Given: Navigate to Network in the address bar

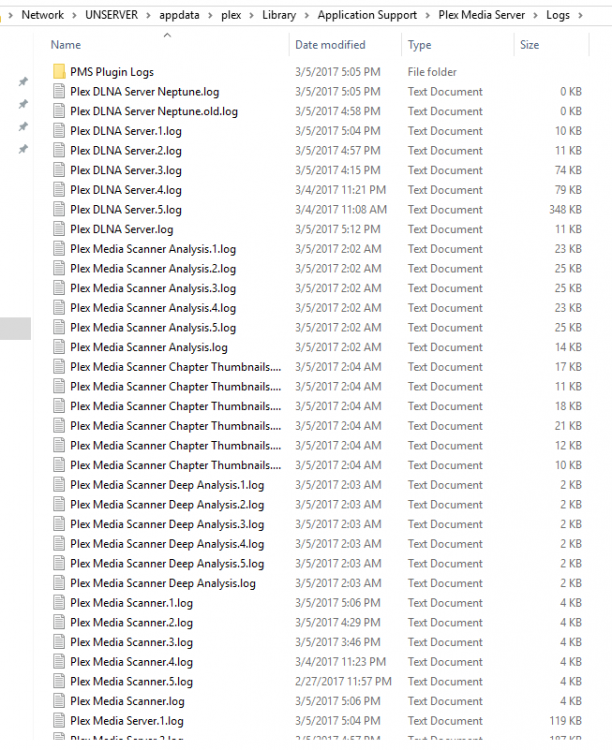Looking at the screenshot, I should (x=43, y=15).
